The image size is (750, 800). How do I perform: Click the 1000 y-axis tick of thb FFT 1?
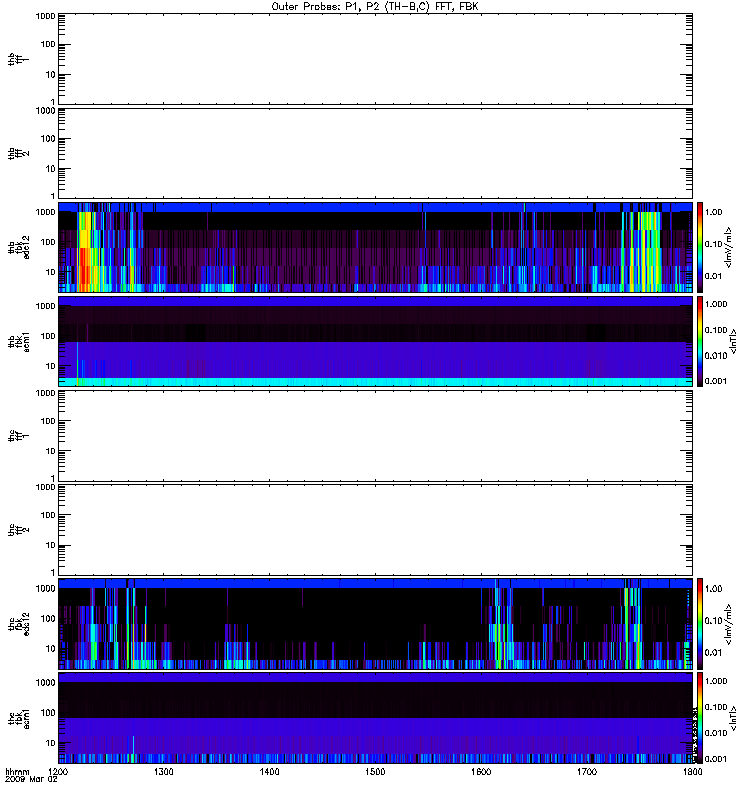(x=45, y=16)
